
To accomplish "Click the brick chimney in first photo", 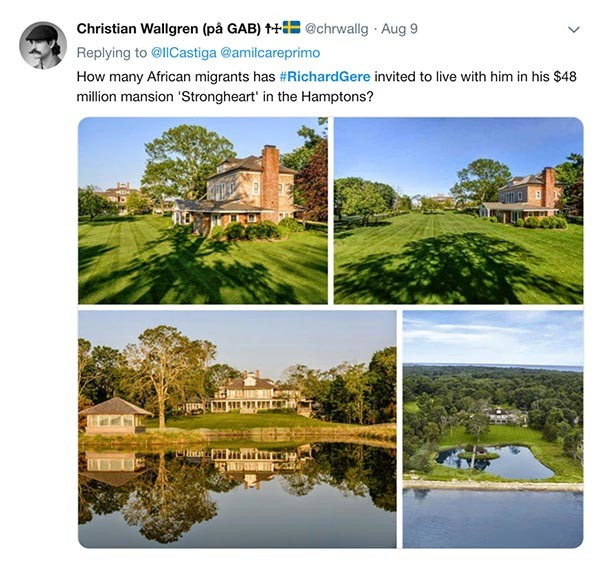I will pyautogui.click(x=270, y=183).
